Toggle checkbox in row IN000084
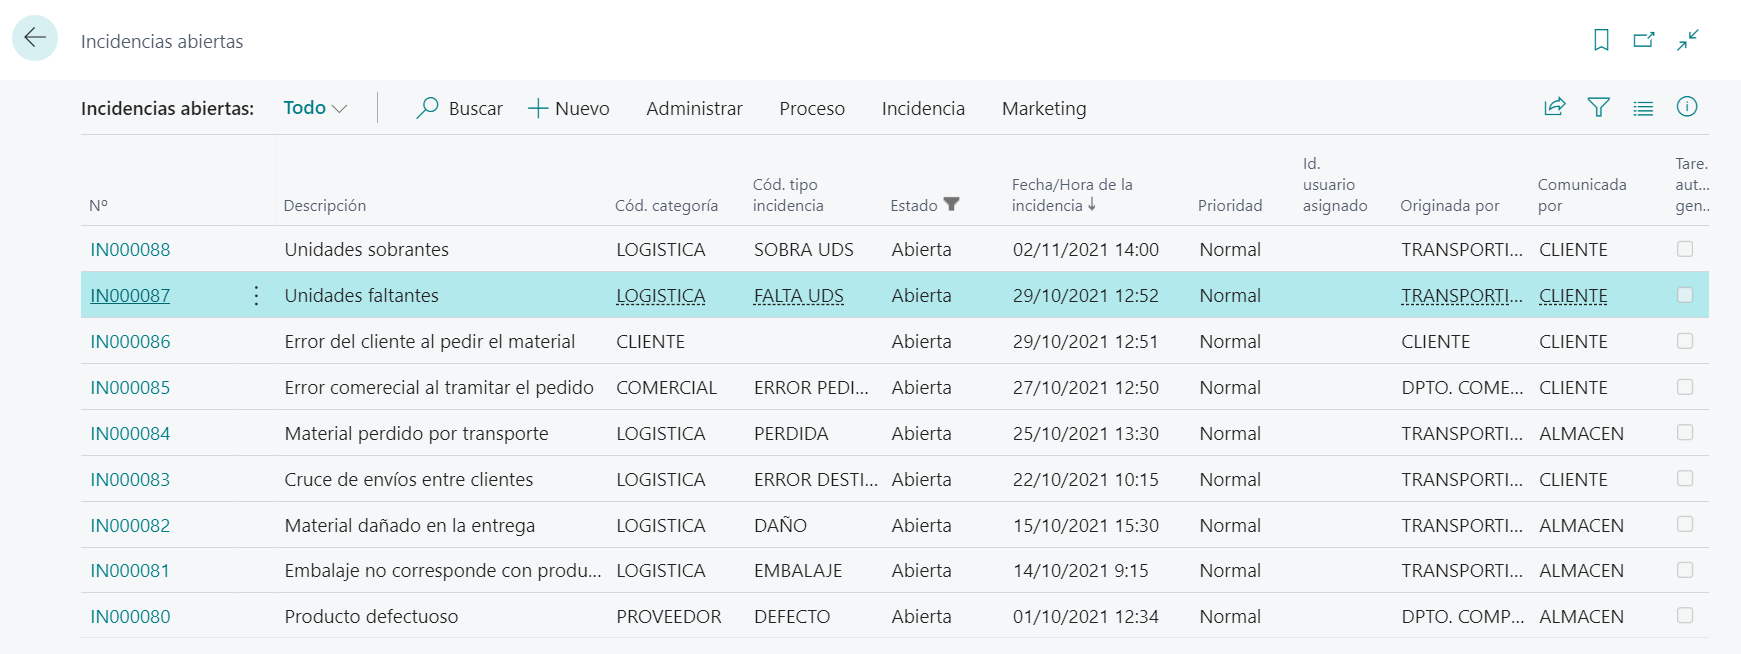The image size is (1741, 654). coord(1685,433)
